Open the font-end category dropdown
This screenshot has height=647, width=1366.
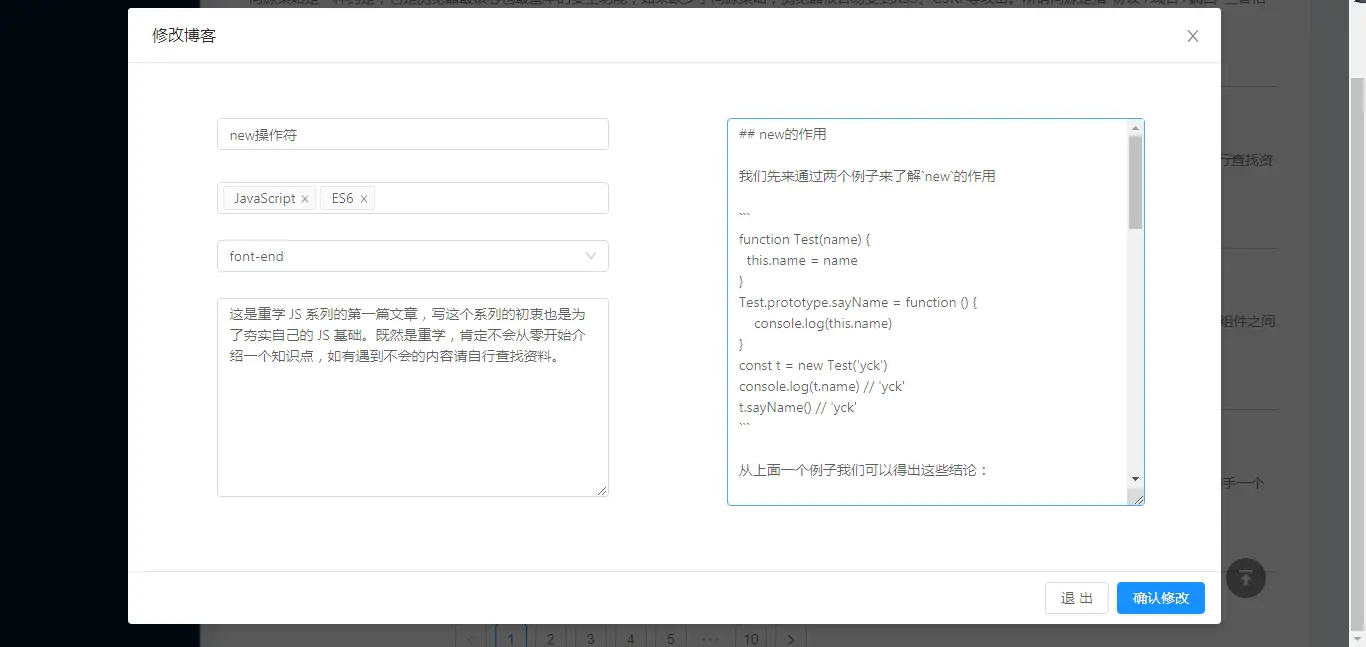point(412,256)
